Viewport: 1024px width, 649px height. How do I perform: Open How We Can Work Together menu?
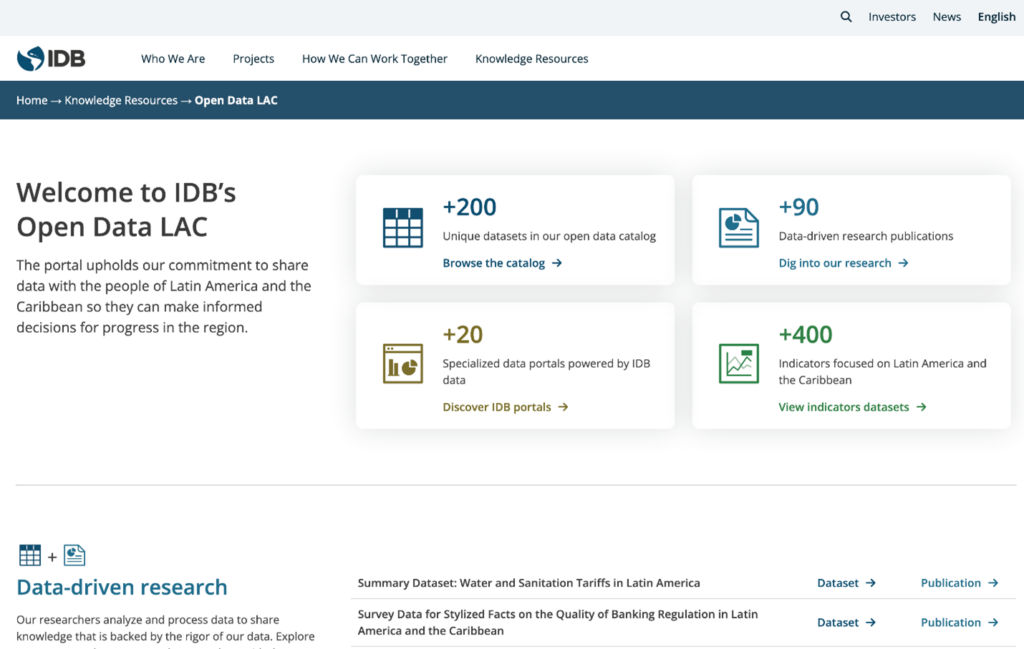(374, 59)
